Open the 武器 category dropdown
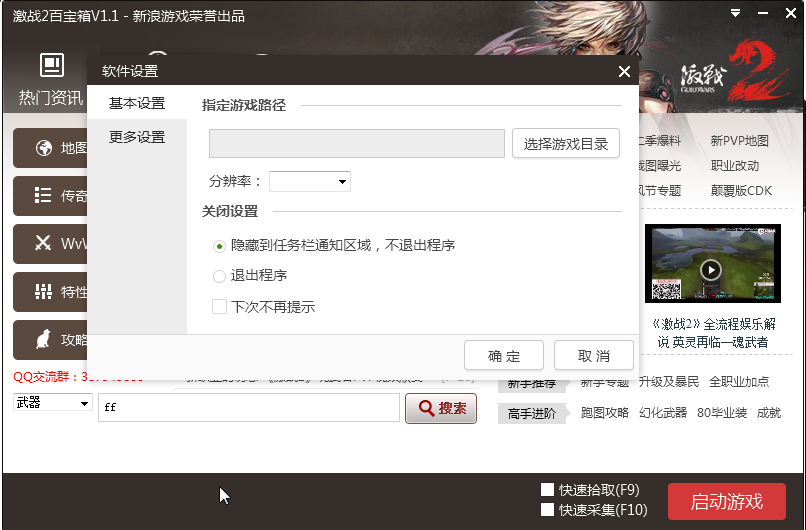 [x=52, y=403]
